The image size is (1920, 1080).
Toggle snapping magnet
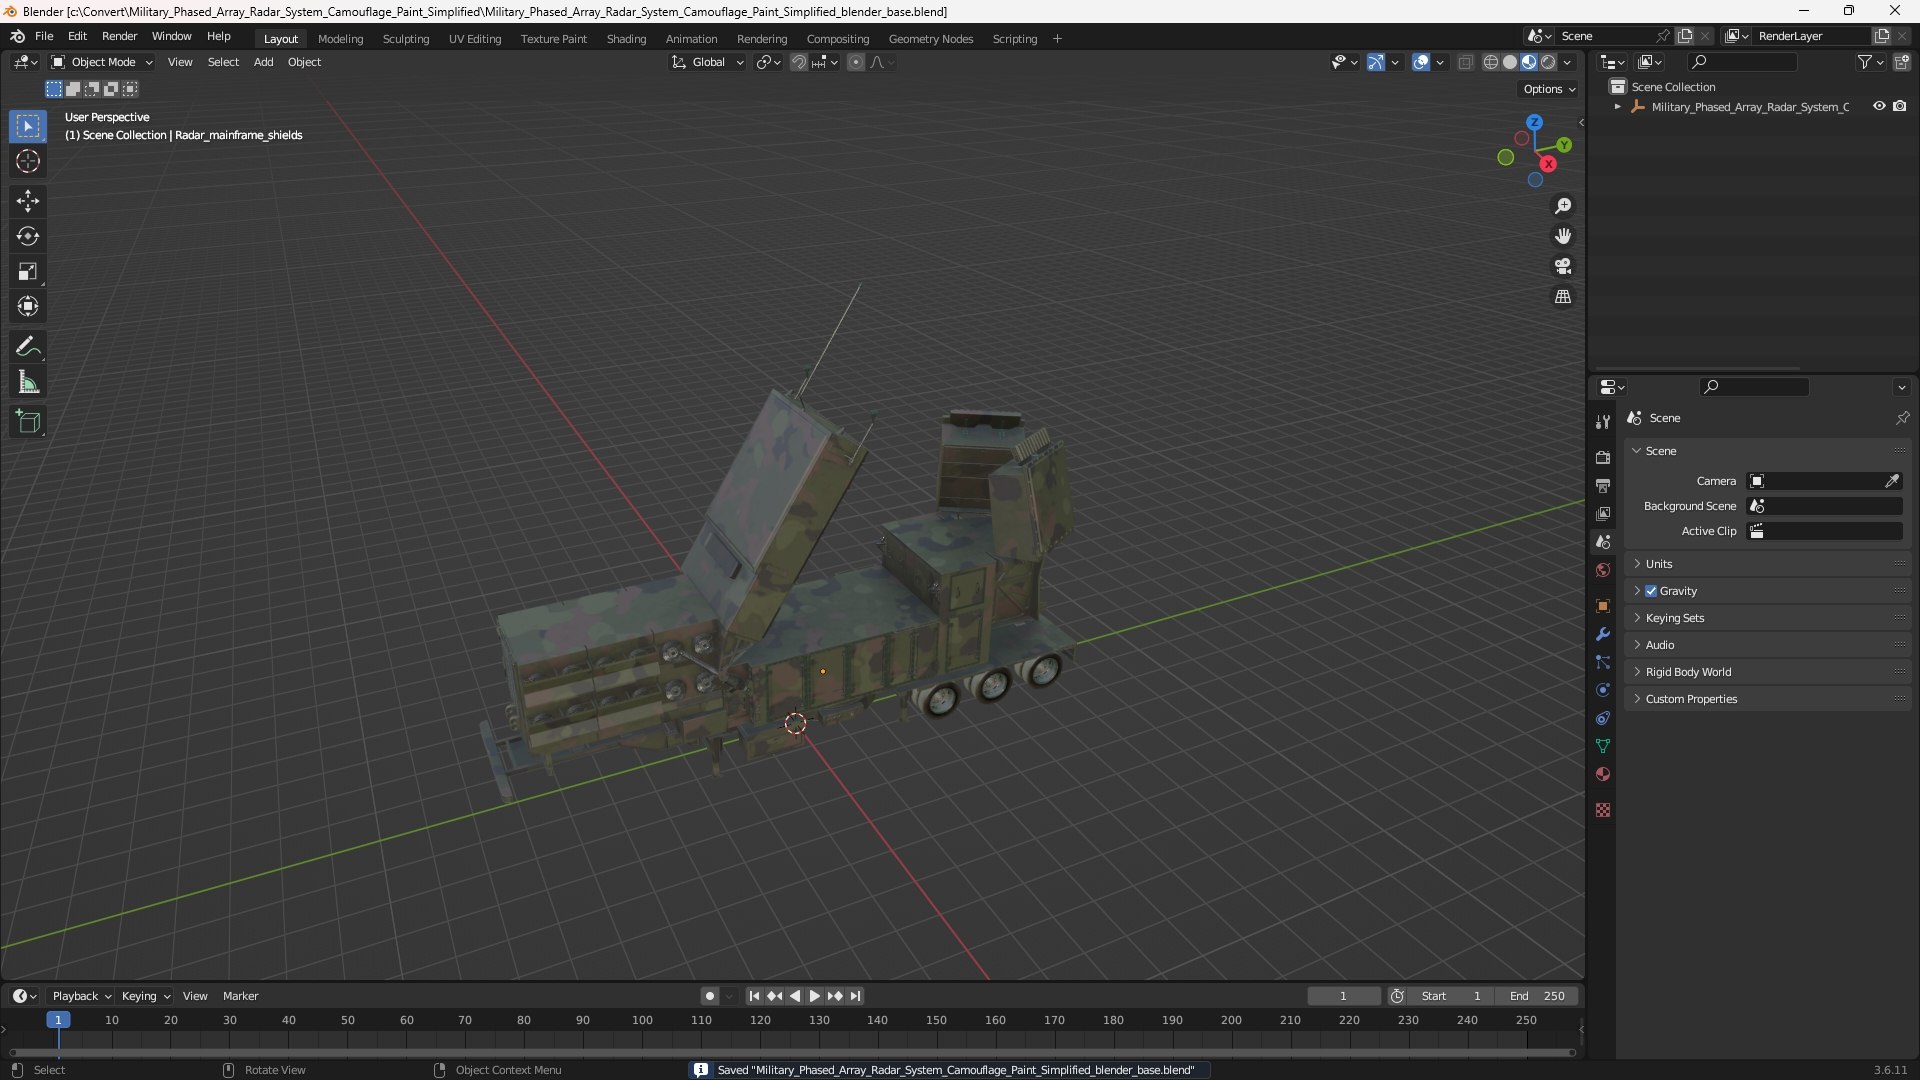coord(799,62)
